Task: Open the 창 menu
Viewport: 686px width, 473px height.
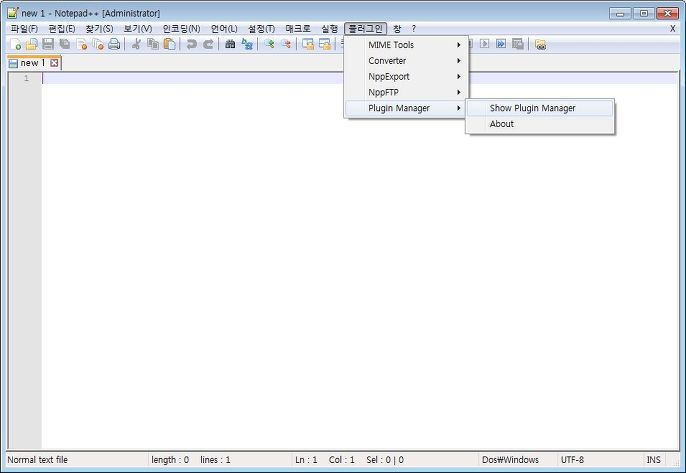Action: (x=397, y=29)
